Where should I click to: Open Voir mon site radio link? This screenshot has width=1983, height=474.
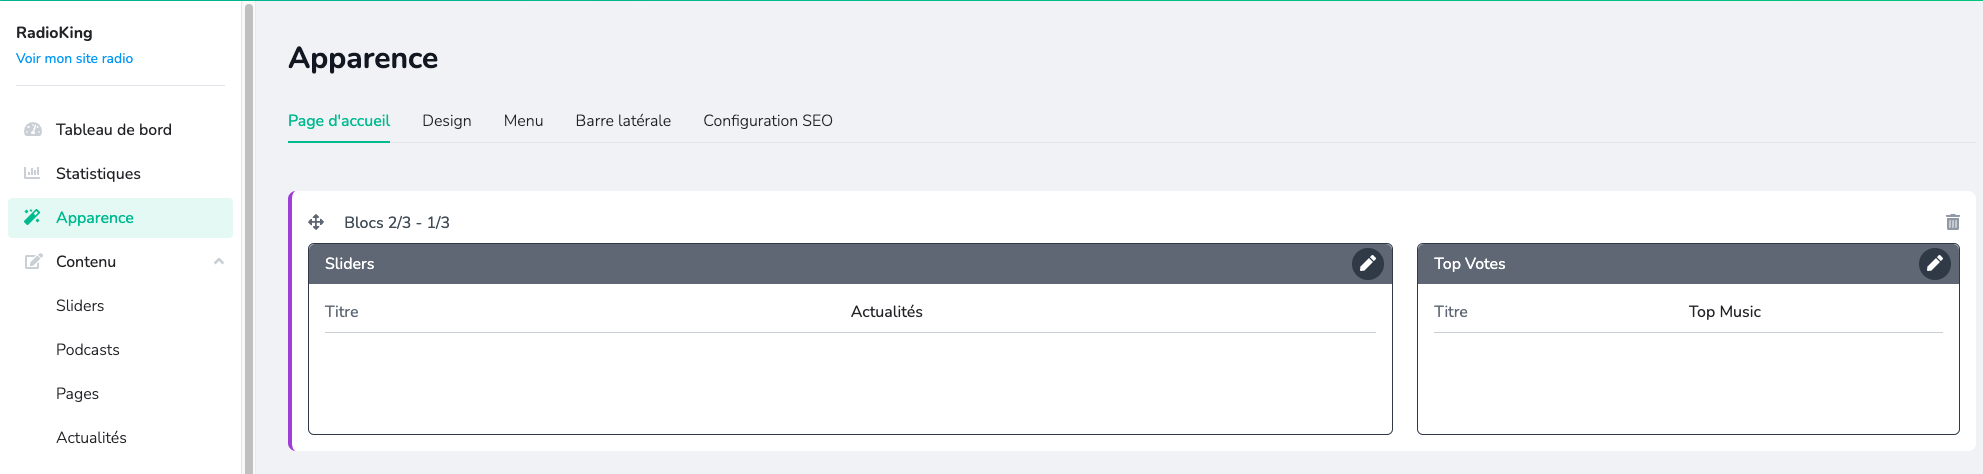pos(74,58)
